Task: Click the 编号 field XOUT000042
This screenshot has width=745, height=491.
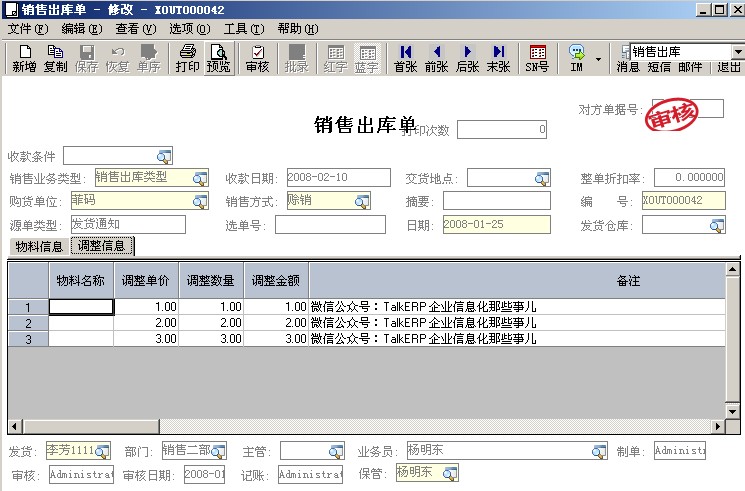Action: (684, 200)
